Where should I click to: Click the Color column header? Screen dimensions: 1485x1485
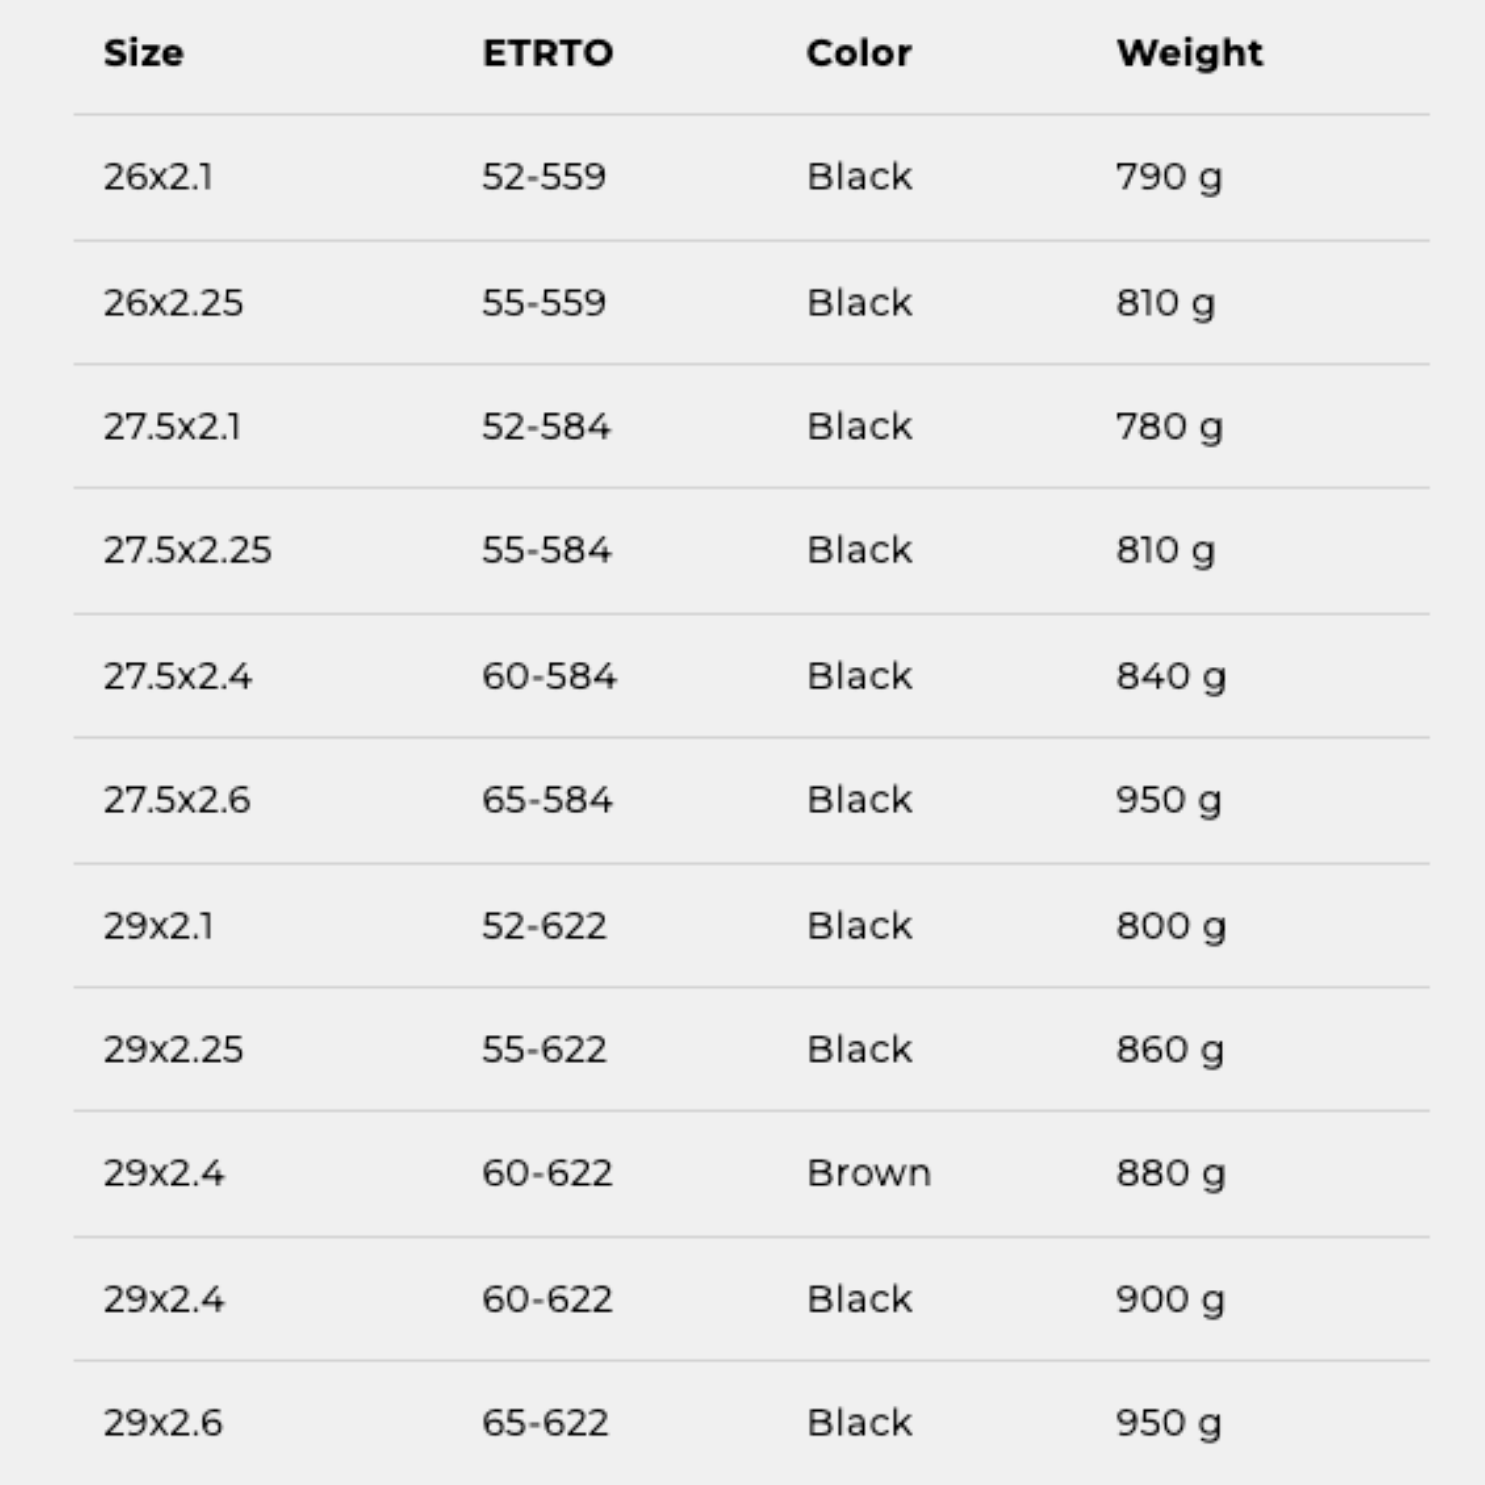[859, 53]
